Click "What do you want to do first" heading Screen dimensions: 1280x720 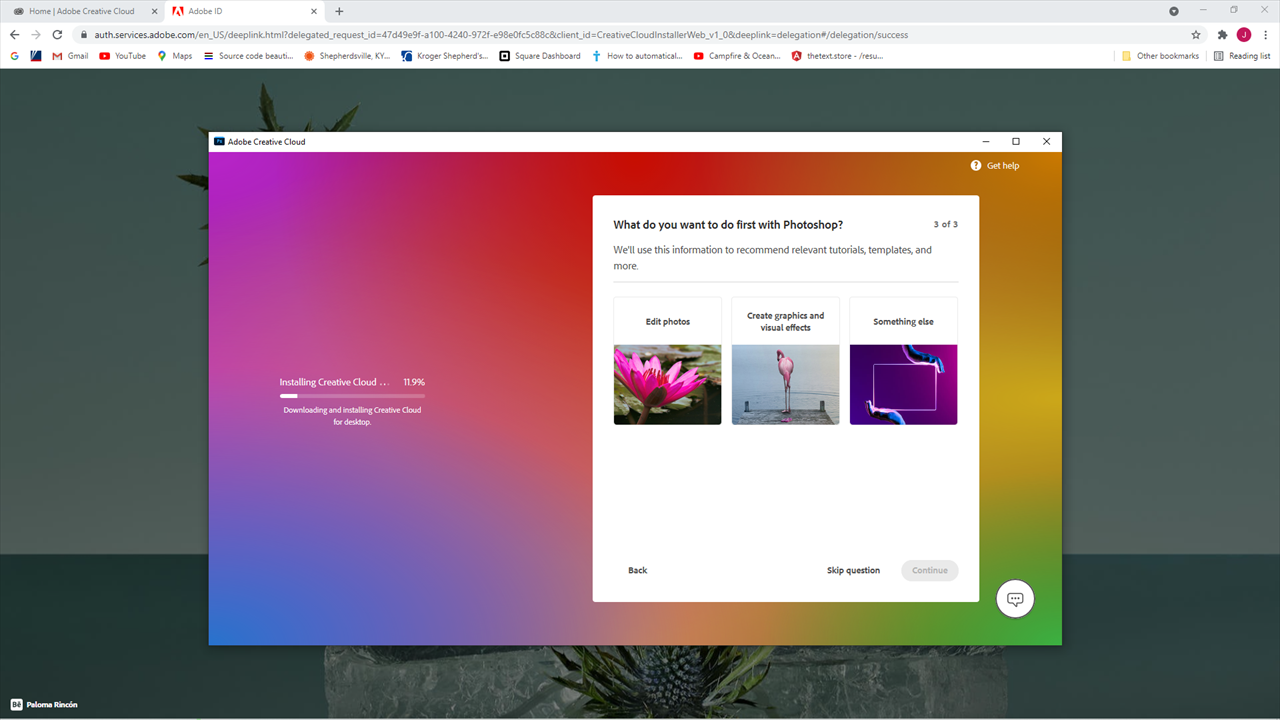(728, 225)
